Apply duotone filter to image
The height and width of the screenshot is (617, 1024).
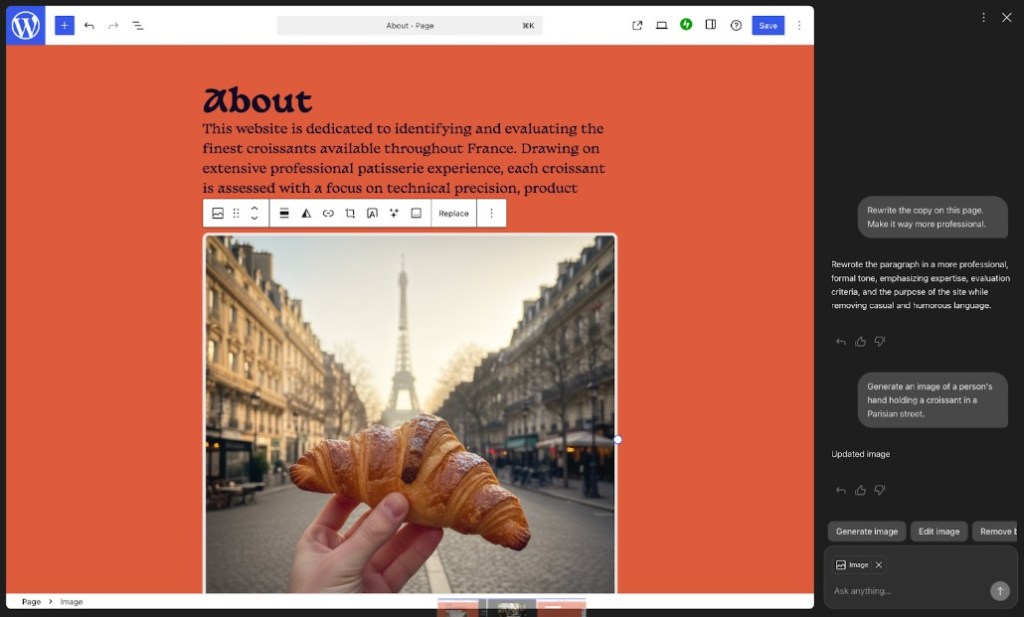(306, 213)
